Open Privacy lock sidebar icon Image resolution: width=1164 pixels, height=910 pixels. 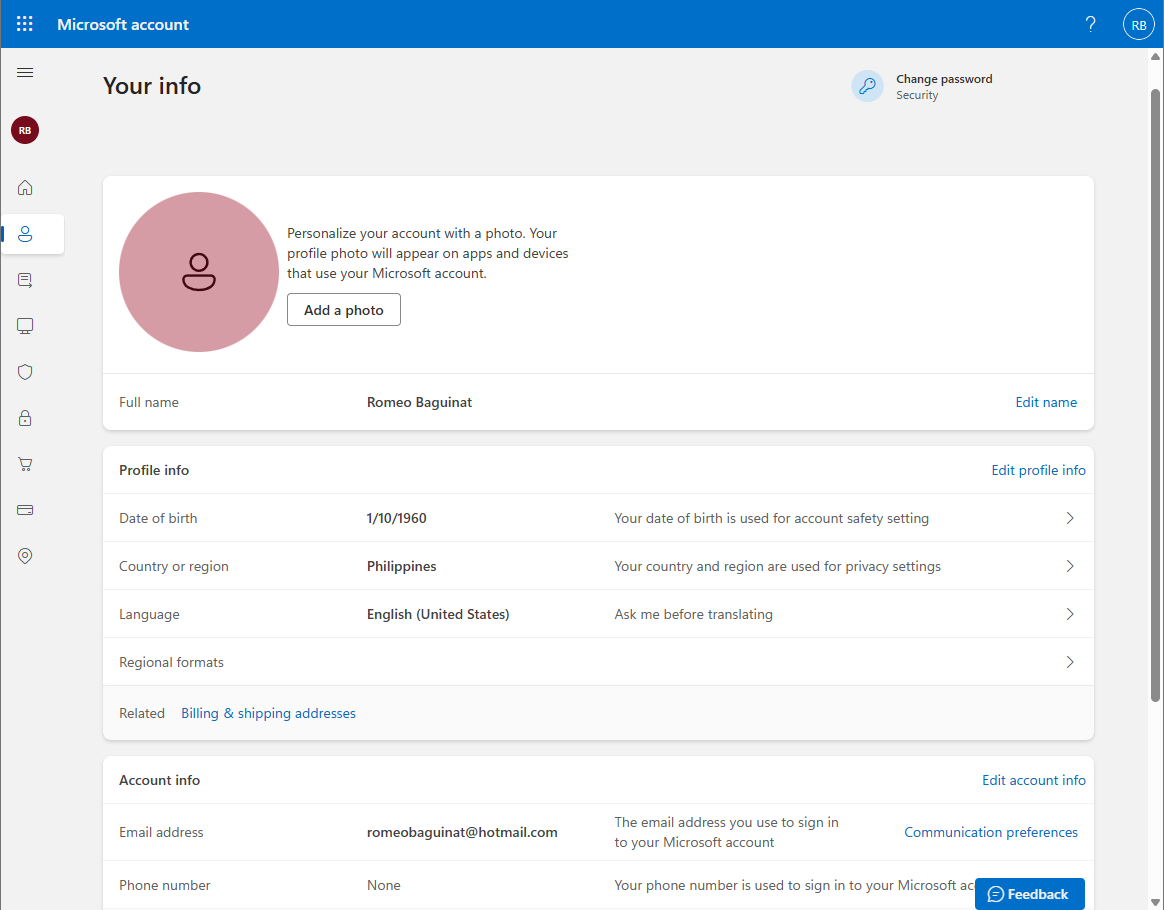25,418
